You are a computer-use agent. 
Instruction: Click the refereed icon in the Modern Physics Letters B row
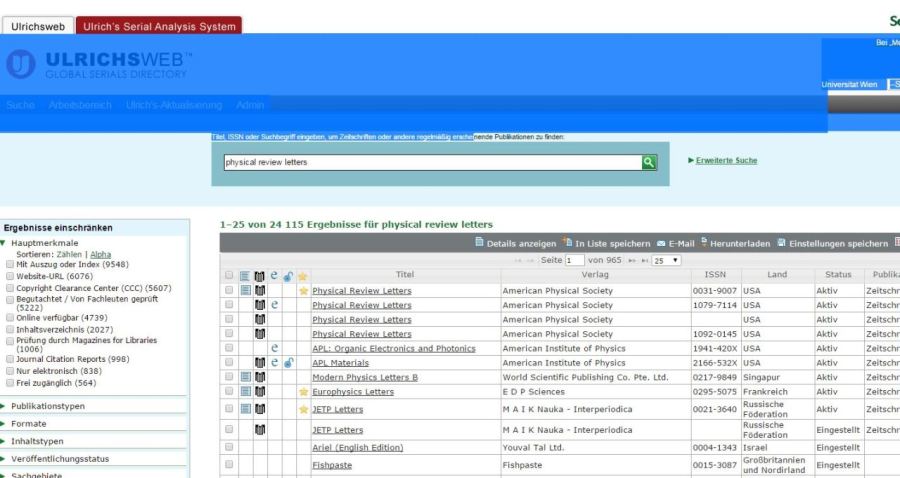pyautogui.click(x=260, y=377)
